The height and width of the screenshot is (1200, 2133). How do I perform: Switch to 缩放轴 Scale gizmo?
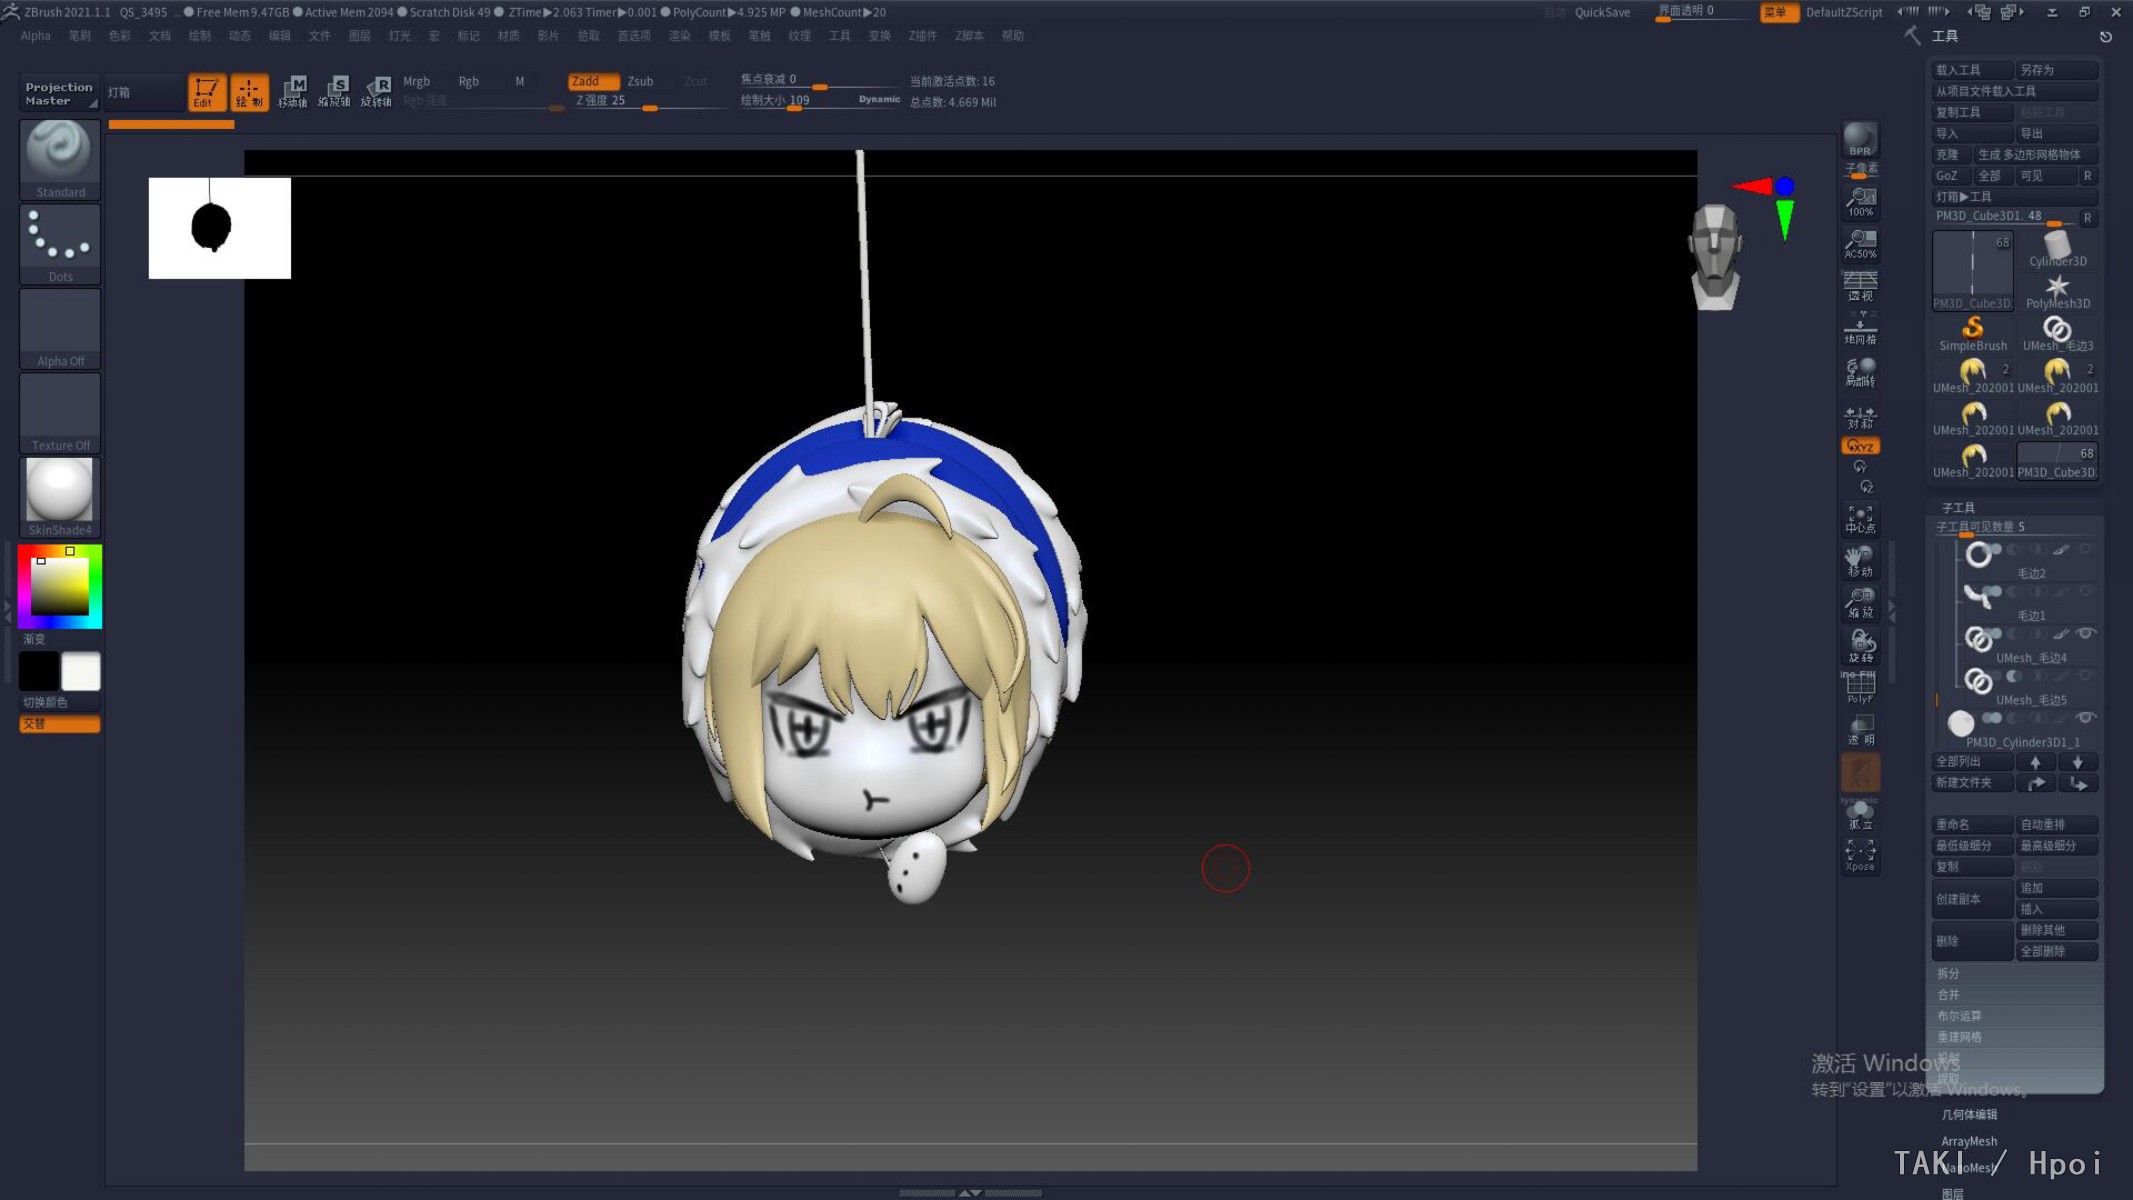(334, 92)
